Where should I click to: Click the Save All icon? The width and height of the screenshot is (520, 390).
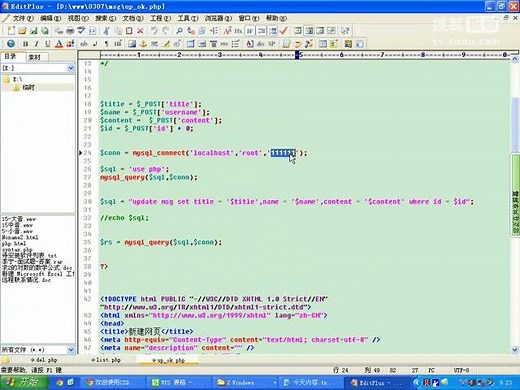(x=45, y=31)
